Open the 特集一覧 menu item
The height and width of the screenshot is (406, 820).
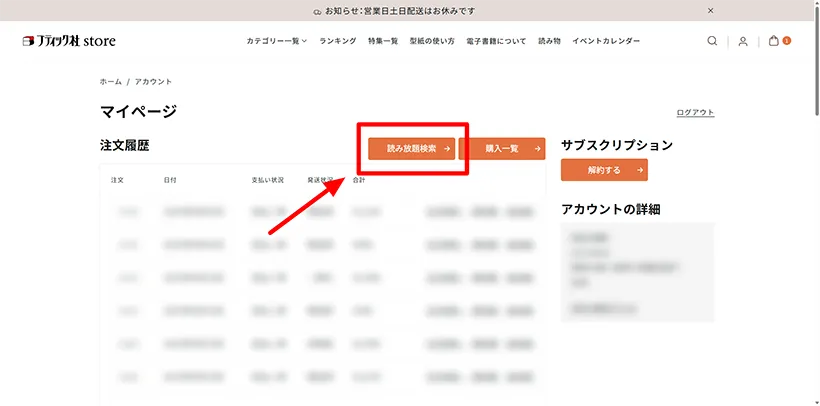click(383, 41)
